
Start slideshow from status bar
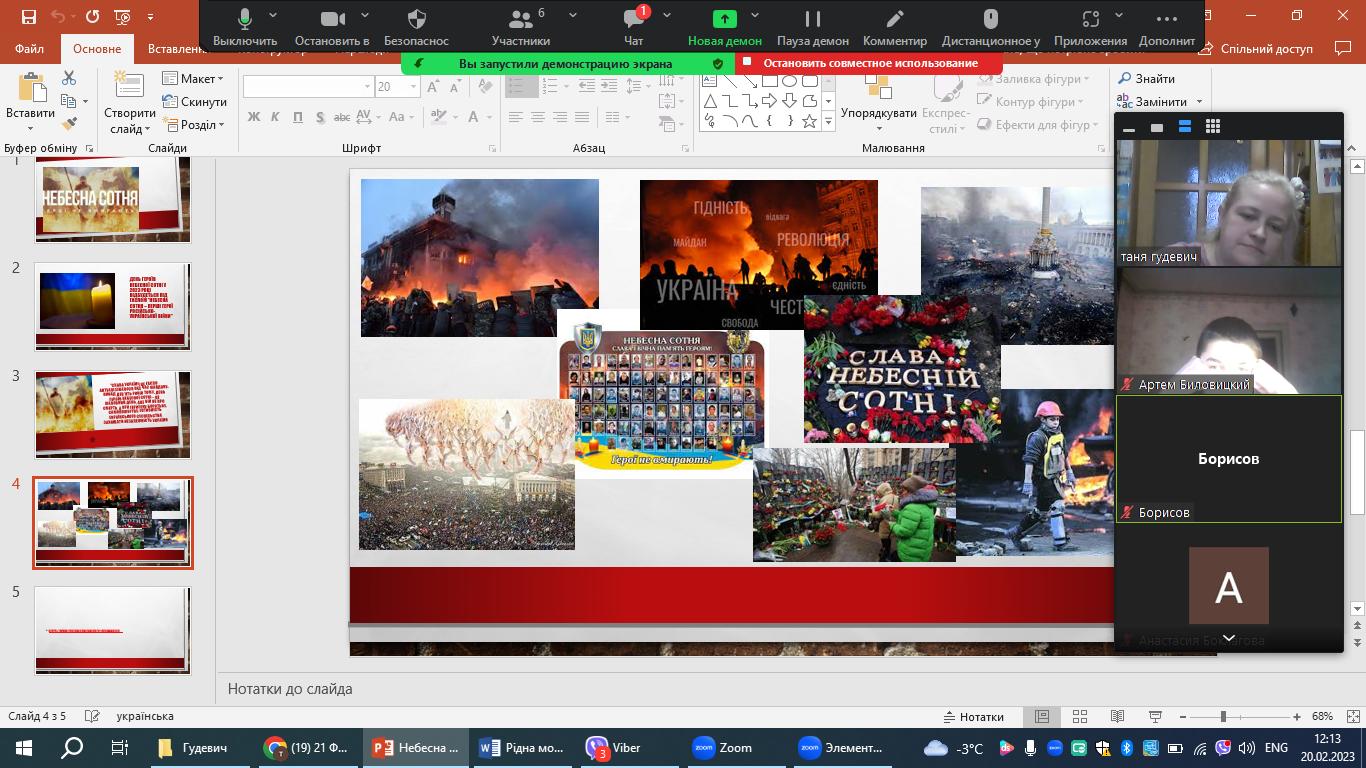coord(1155,717)
